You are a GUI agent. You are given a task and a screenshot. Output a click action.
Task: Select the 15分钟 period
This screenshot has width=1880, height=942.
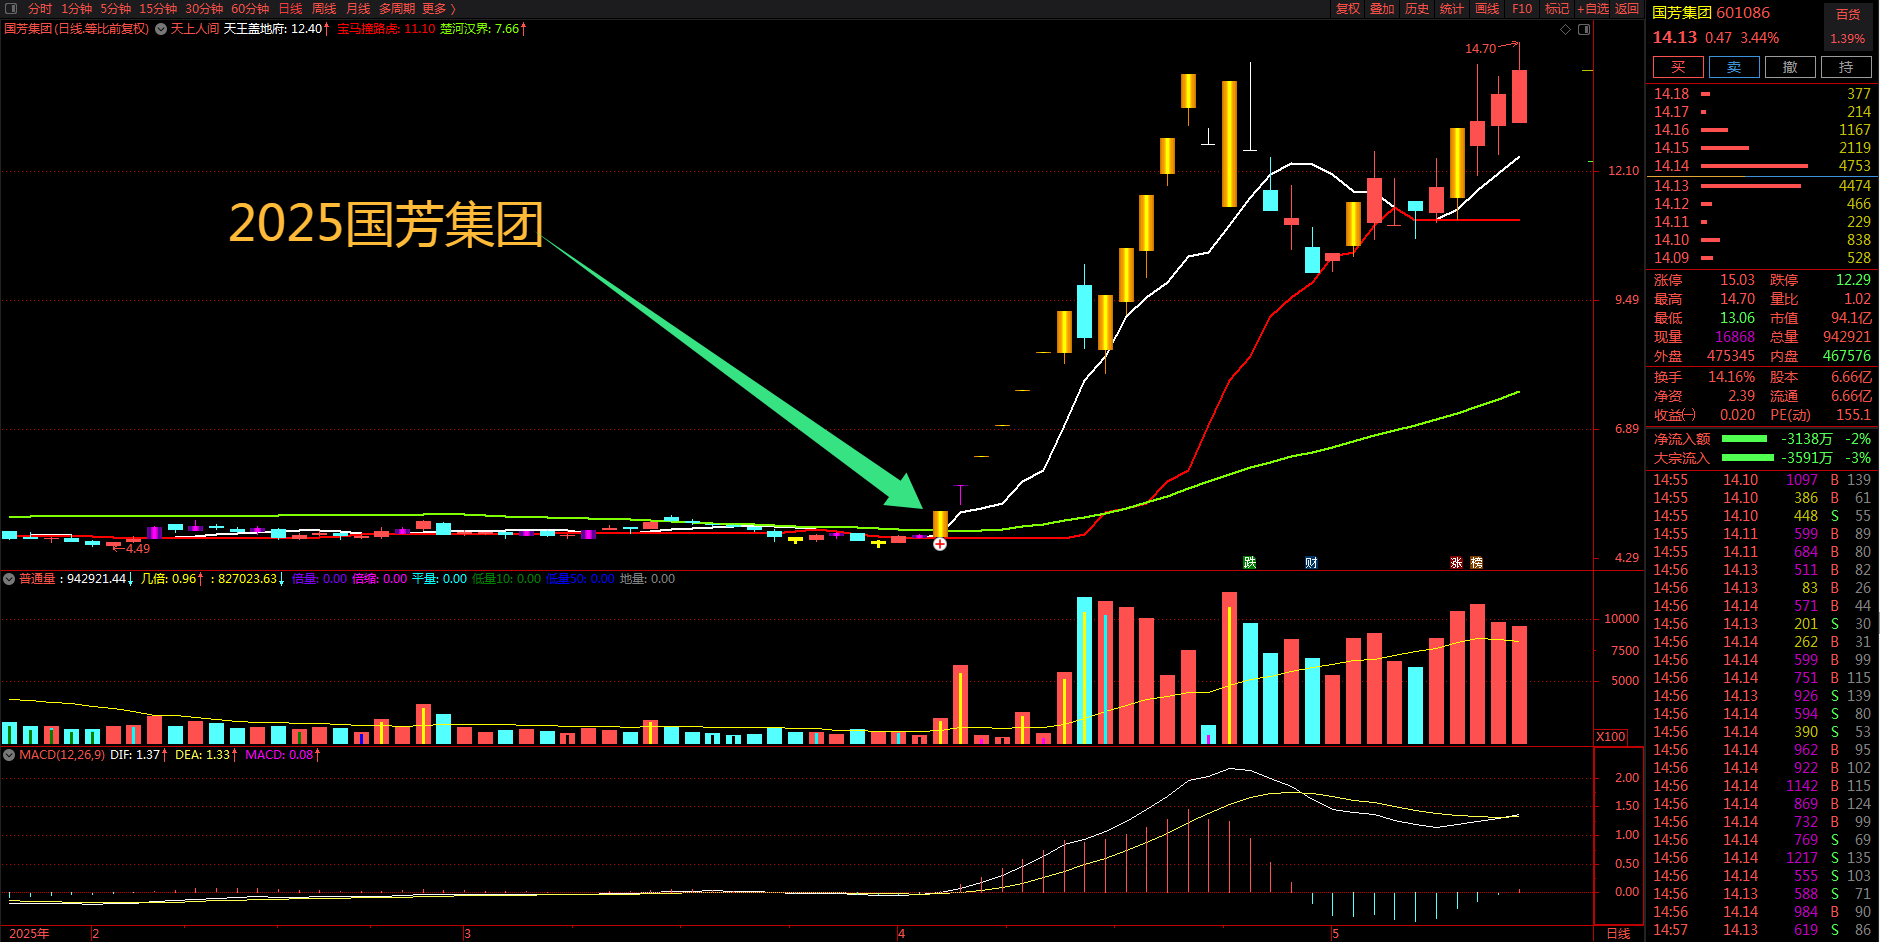(x=158, y=8)
